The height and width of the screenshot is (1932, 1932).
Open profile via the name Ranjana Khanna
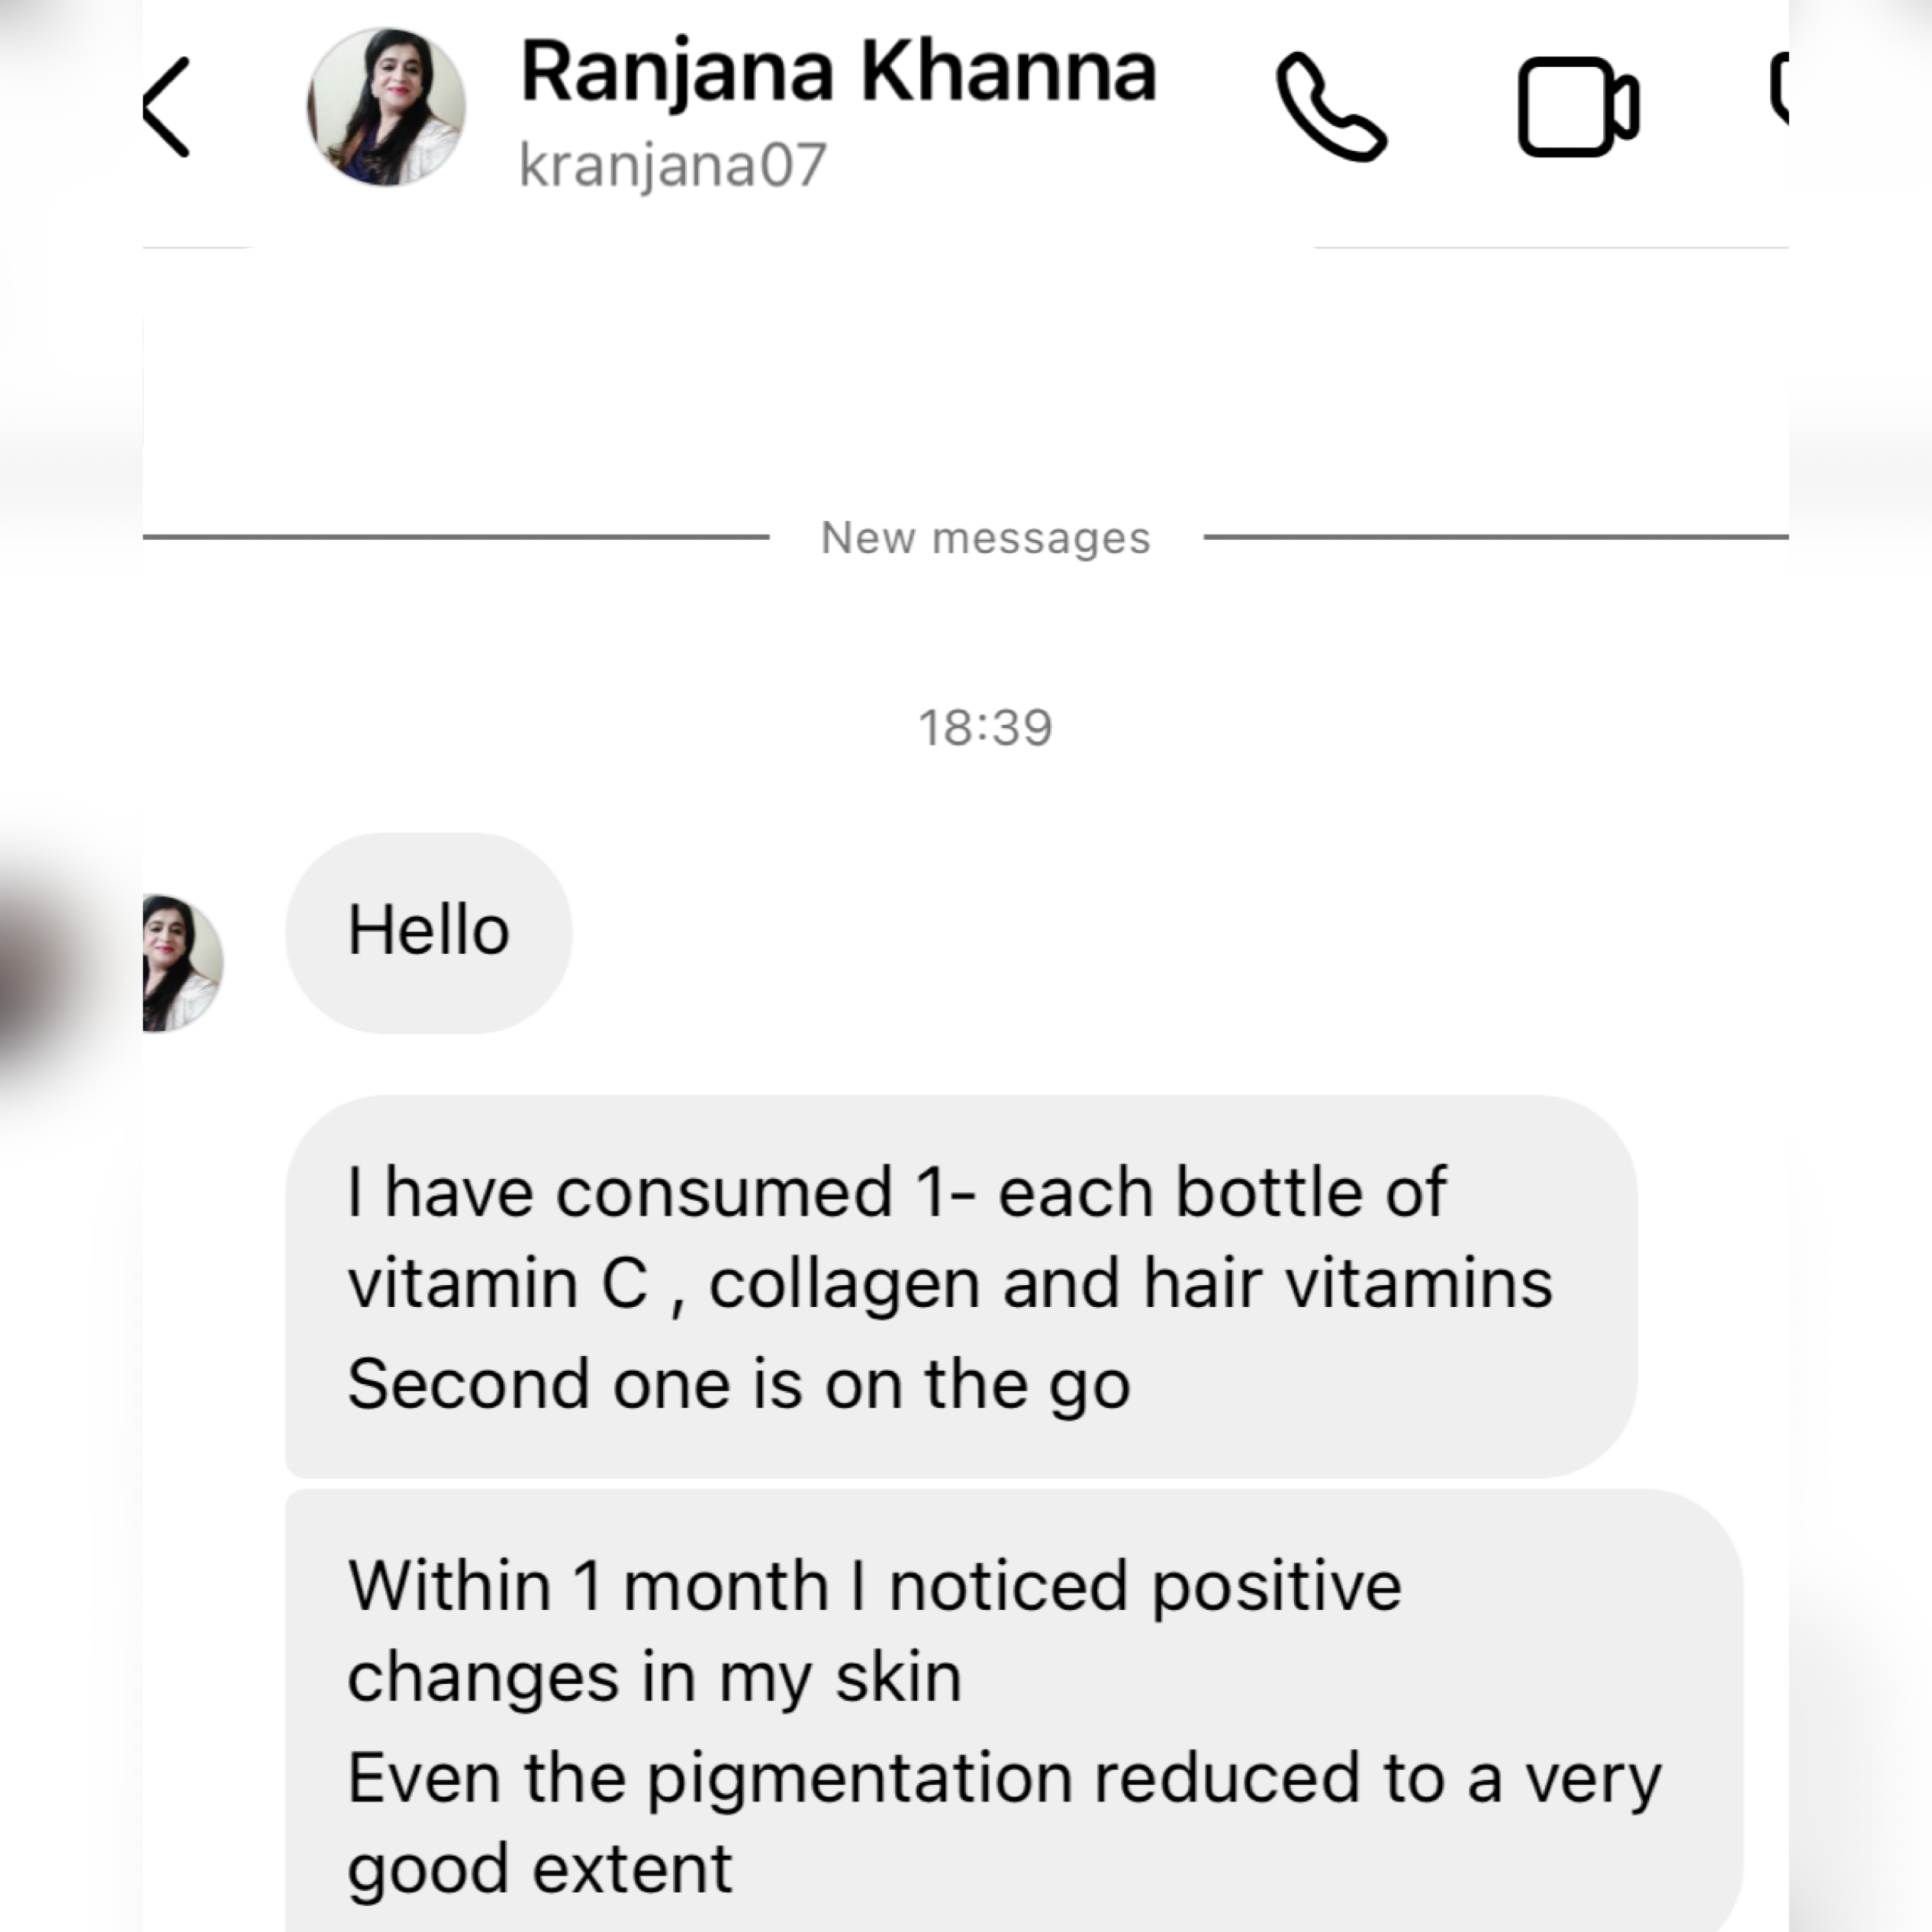pos(838,72)
